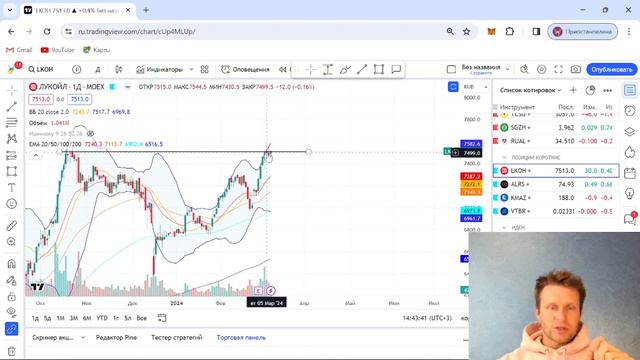
Task: Open the hotlists flame panel icon
Action: click(630, 152)
